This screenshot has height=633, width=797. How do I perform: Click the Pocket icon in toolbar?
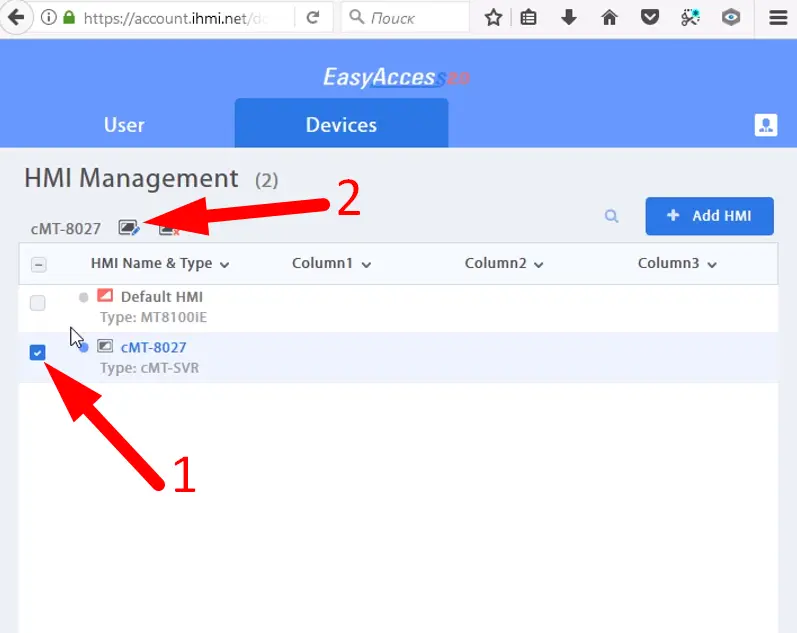click(650, 18)
